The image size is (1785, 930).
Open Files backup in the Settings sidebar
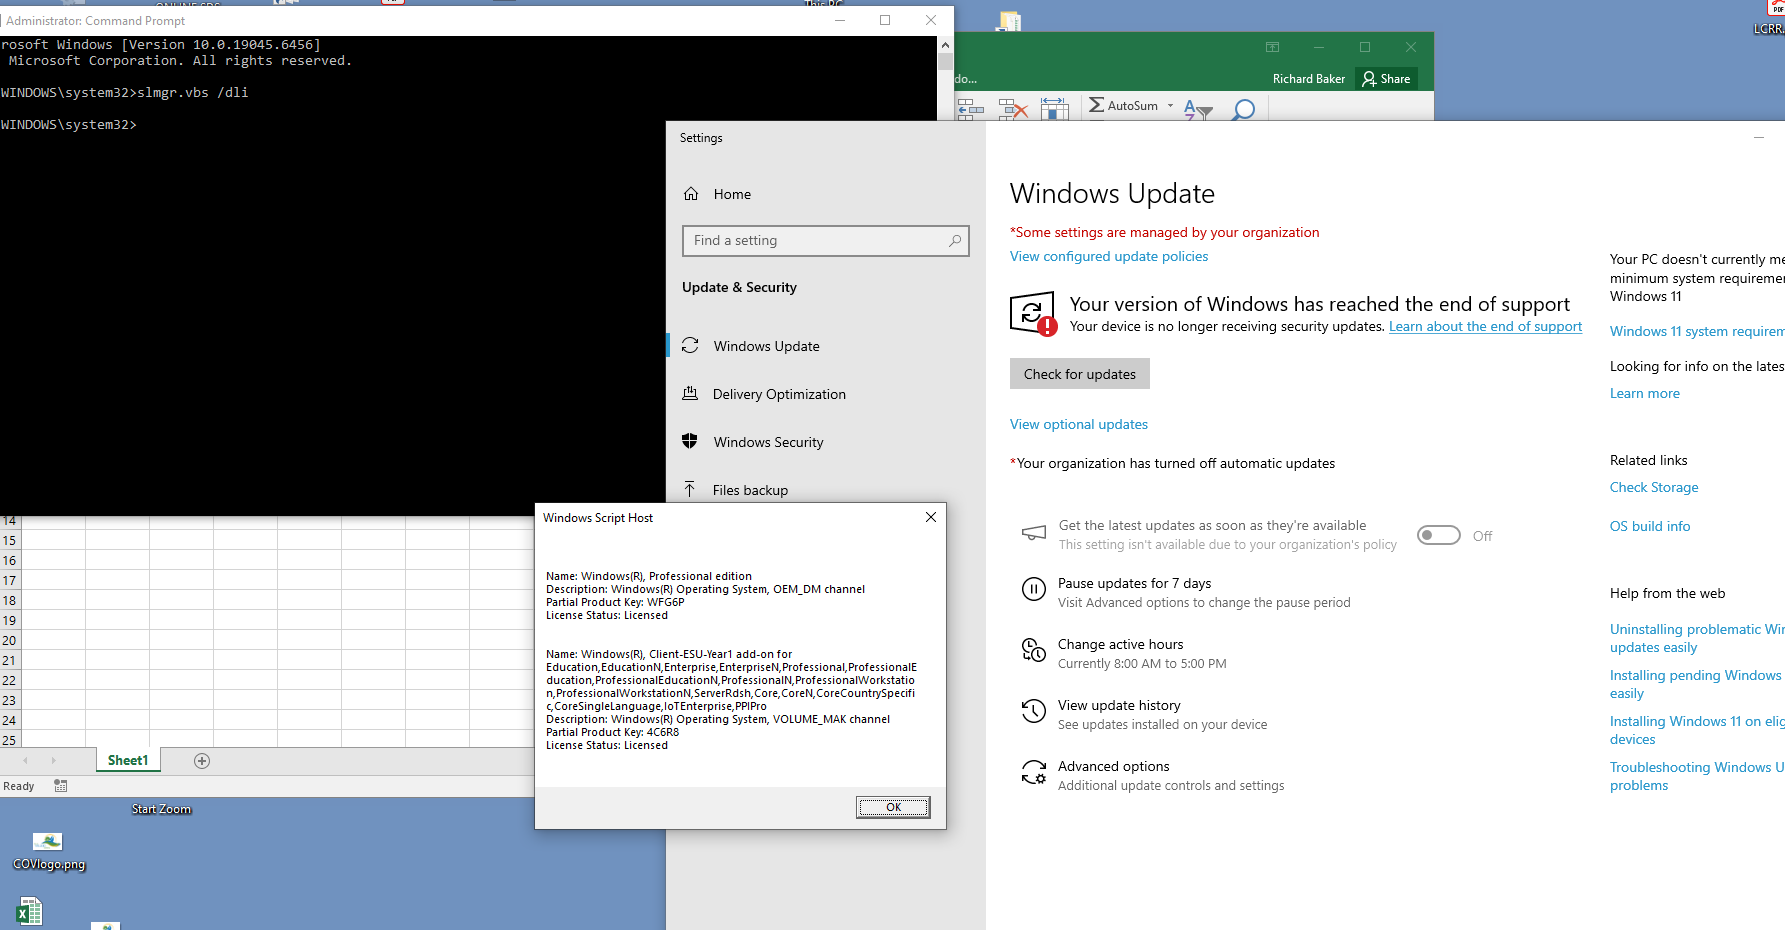pos(749,489)
